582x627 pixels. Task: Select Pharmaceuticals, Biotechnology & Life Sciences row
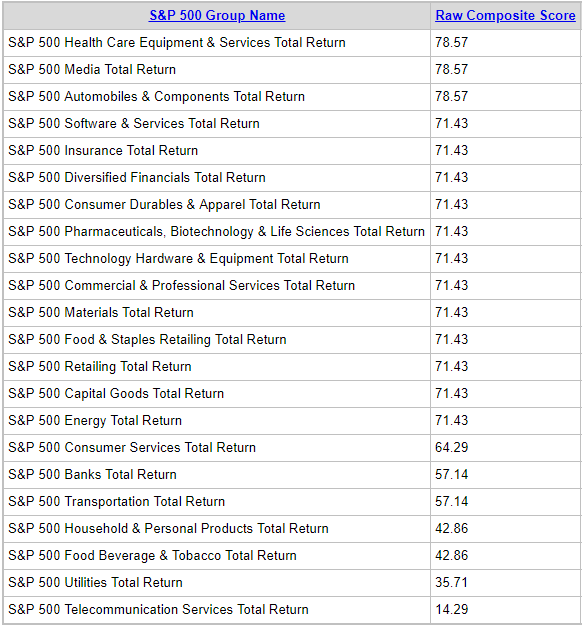292,232
